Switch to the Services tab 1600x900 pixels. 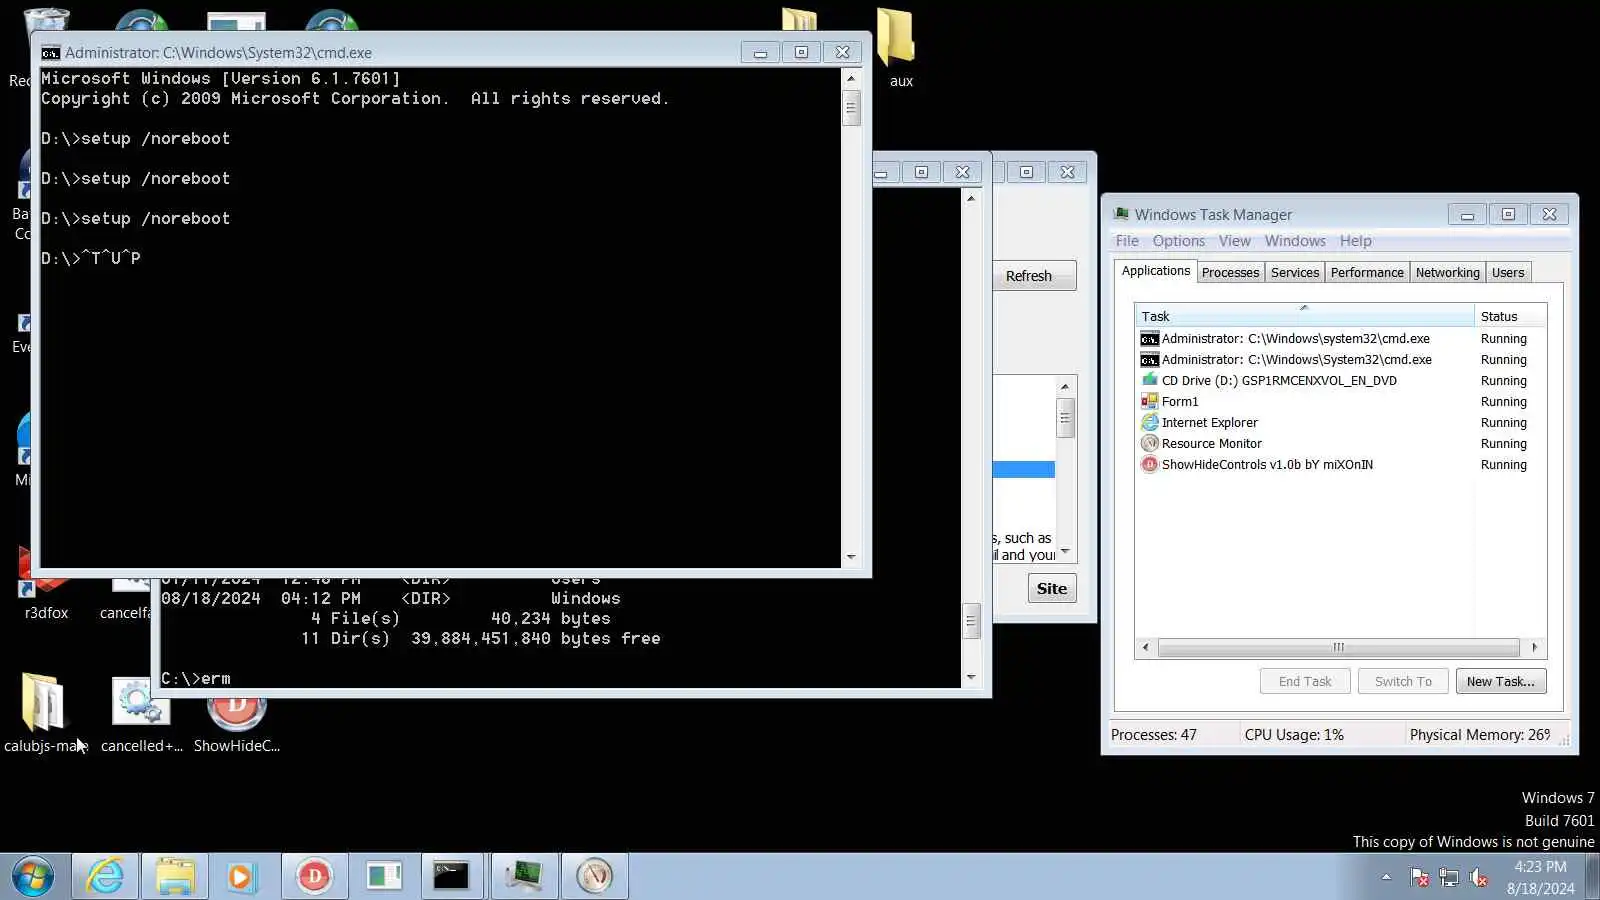[1295, 273]
